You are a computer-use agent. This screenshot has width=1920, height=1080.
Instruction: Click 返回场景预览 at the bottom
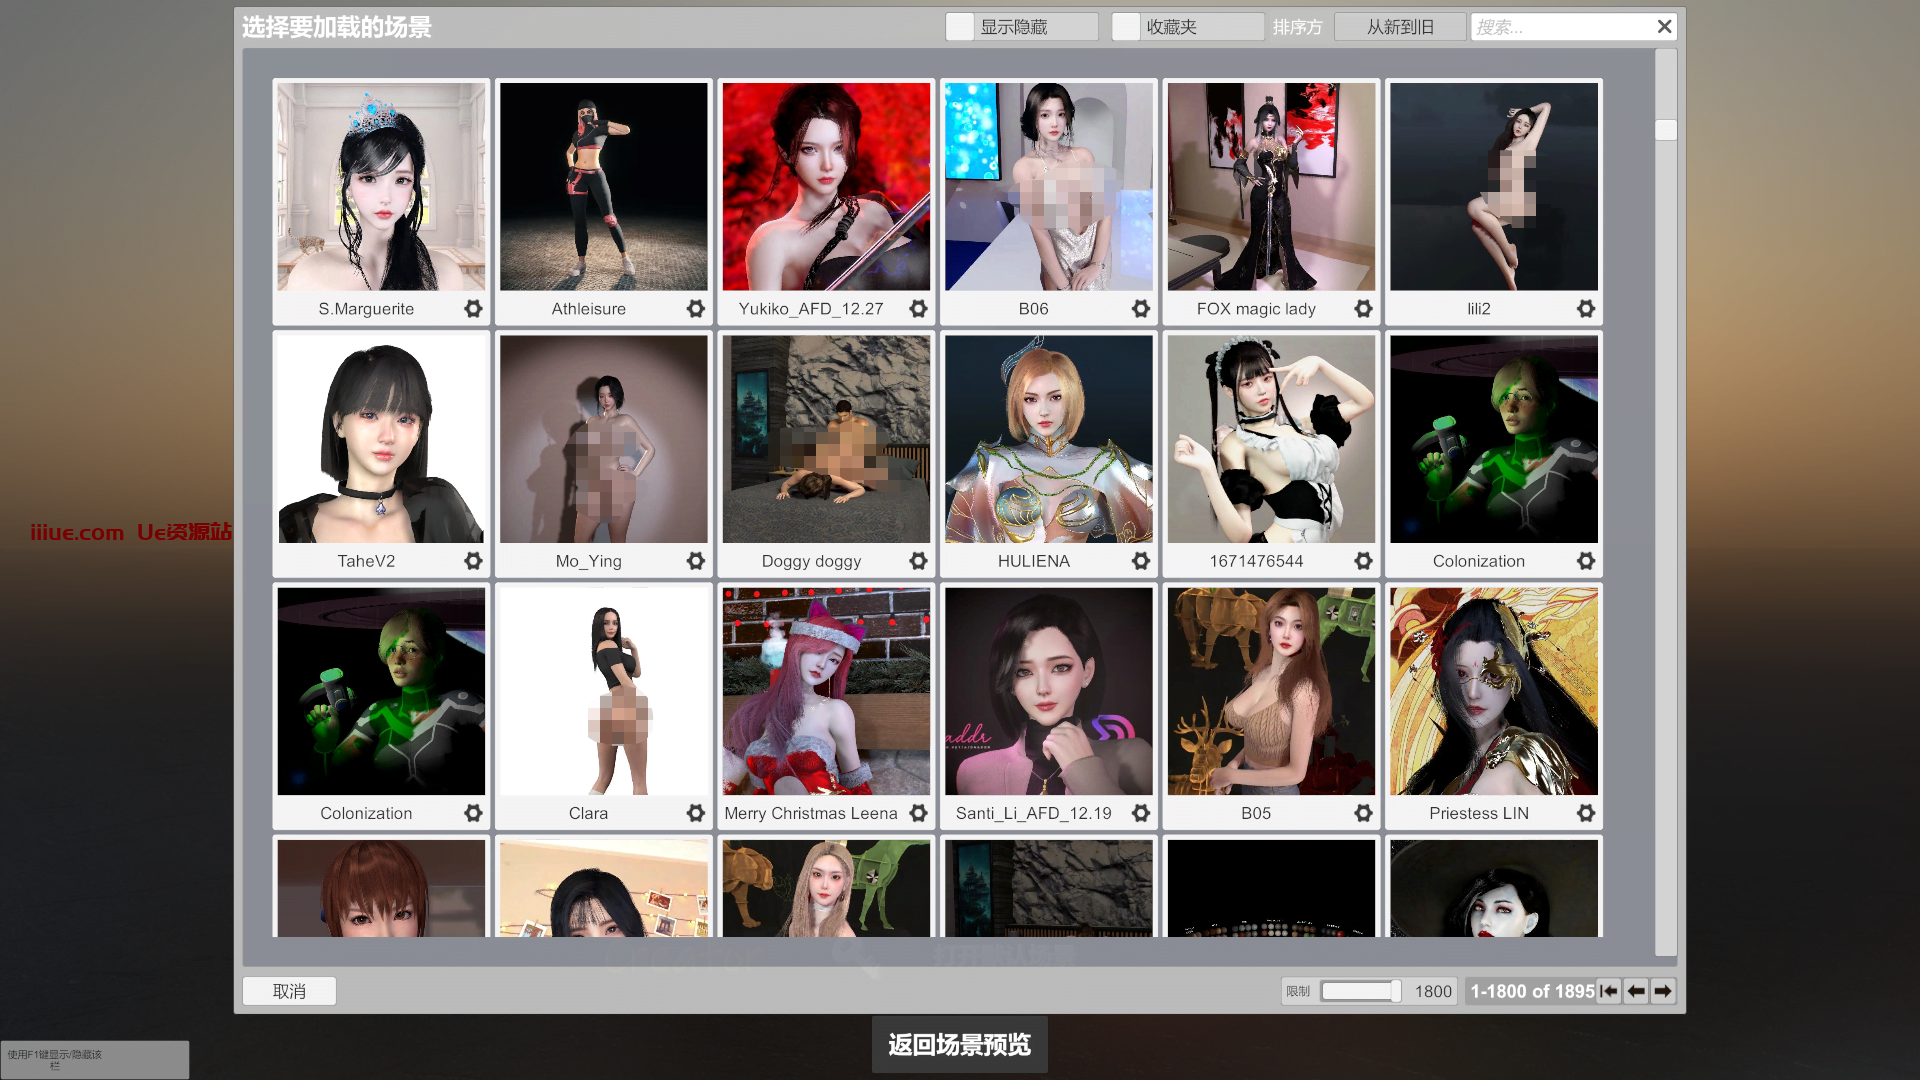959,1044
